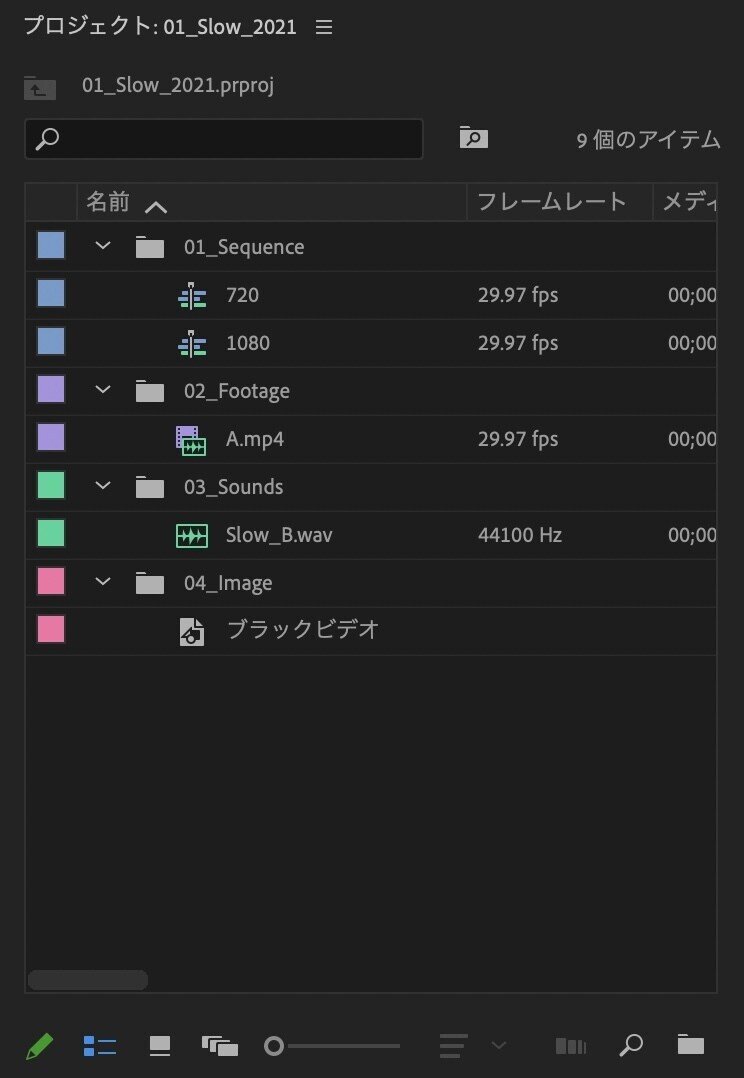The height and width of the screenshot is (1078, 744).
Task: Switch to Icon View mode
Action: pyautogui.click(x=159, y=1046)
